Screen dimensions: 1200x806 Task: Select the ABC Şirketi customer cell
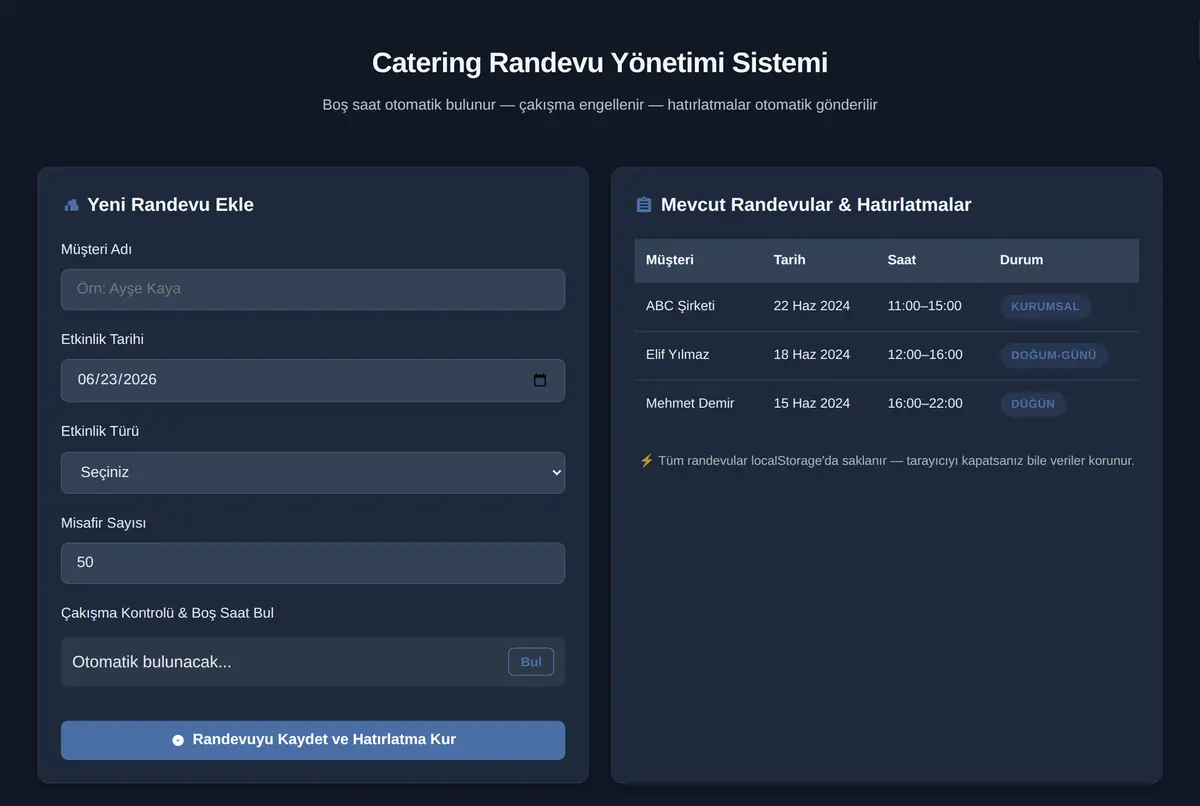(x=680, y=306)
